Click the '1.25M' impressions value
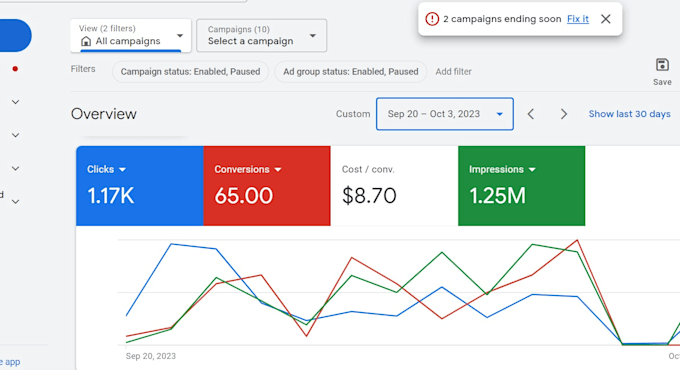 (x=497, y=196)
